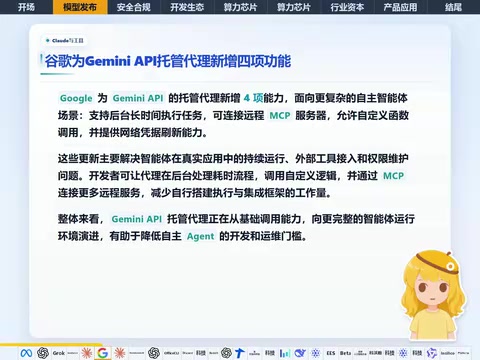Click highlighted MCP after 并通过
Viewport: 480px width, 360px height.
(393, 176)
